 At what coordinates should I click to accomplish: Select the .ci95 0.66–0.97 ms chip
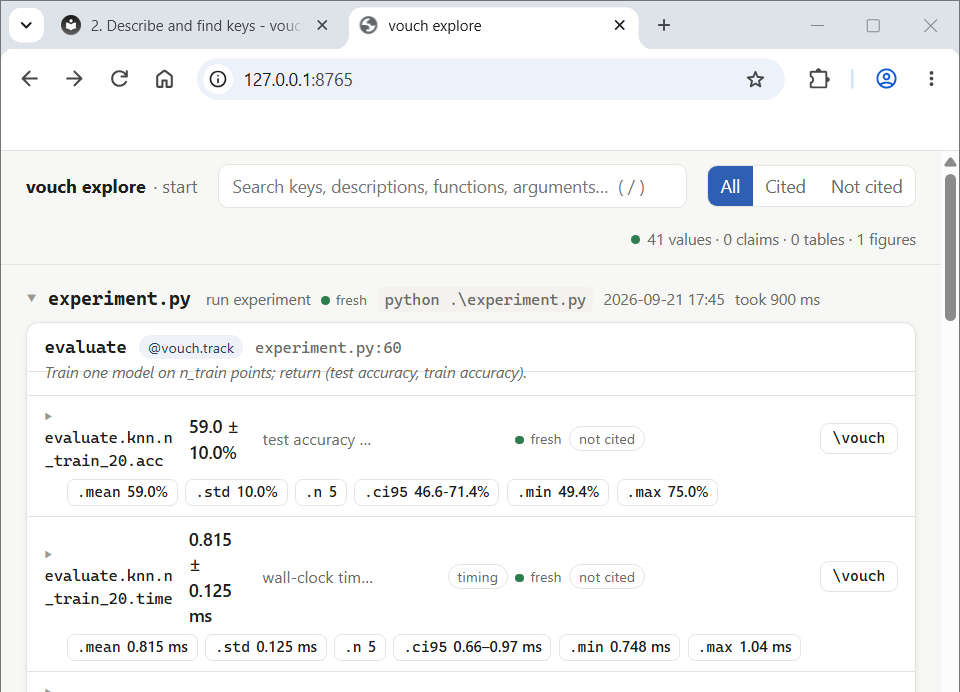pos(472,647)
